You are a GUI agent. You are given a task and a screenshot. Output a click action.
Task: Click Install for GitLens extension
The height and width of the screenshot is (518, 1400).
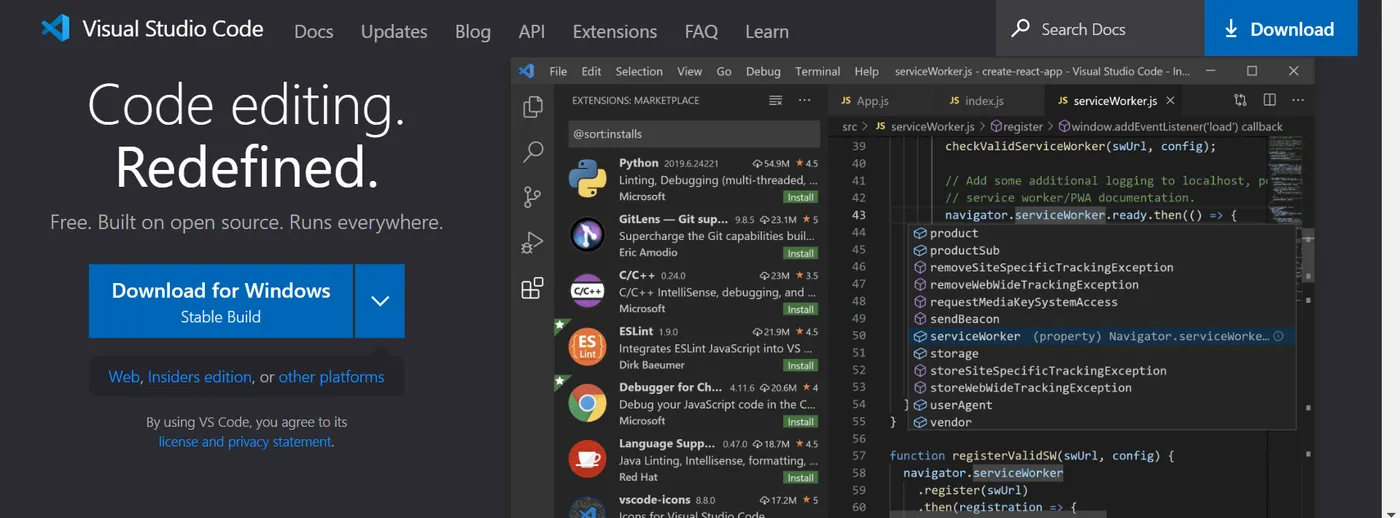(801, 253)
